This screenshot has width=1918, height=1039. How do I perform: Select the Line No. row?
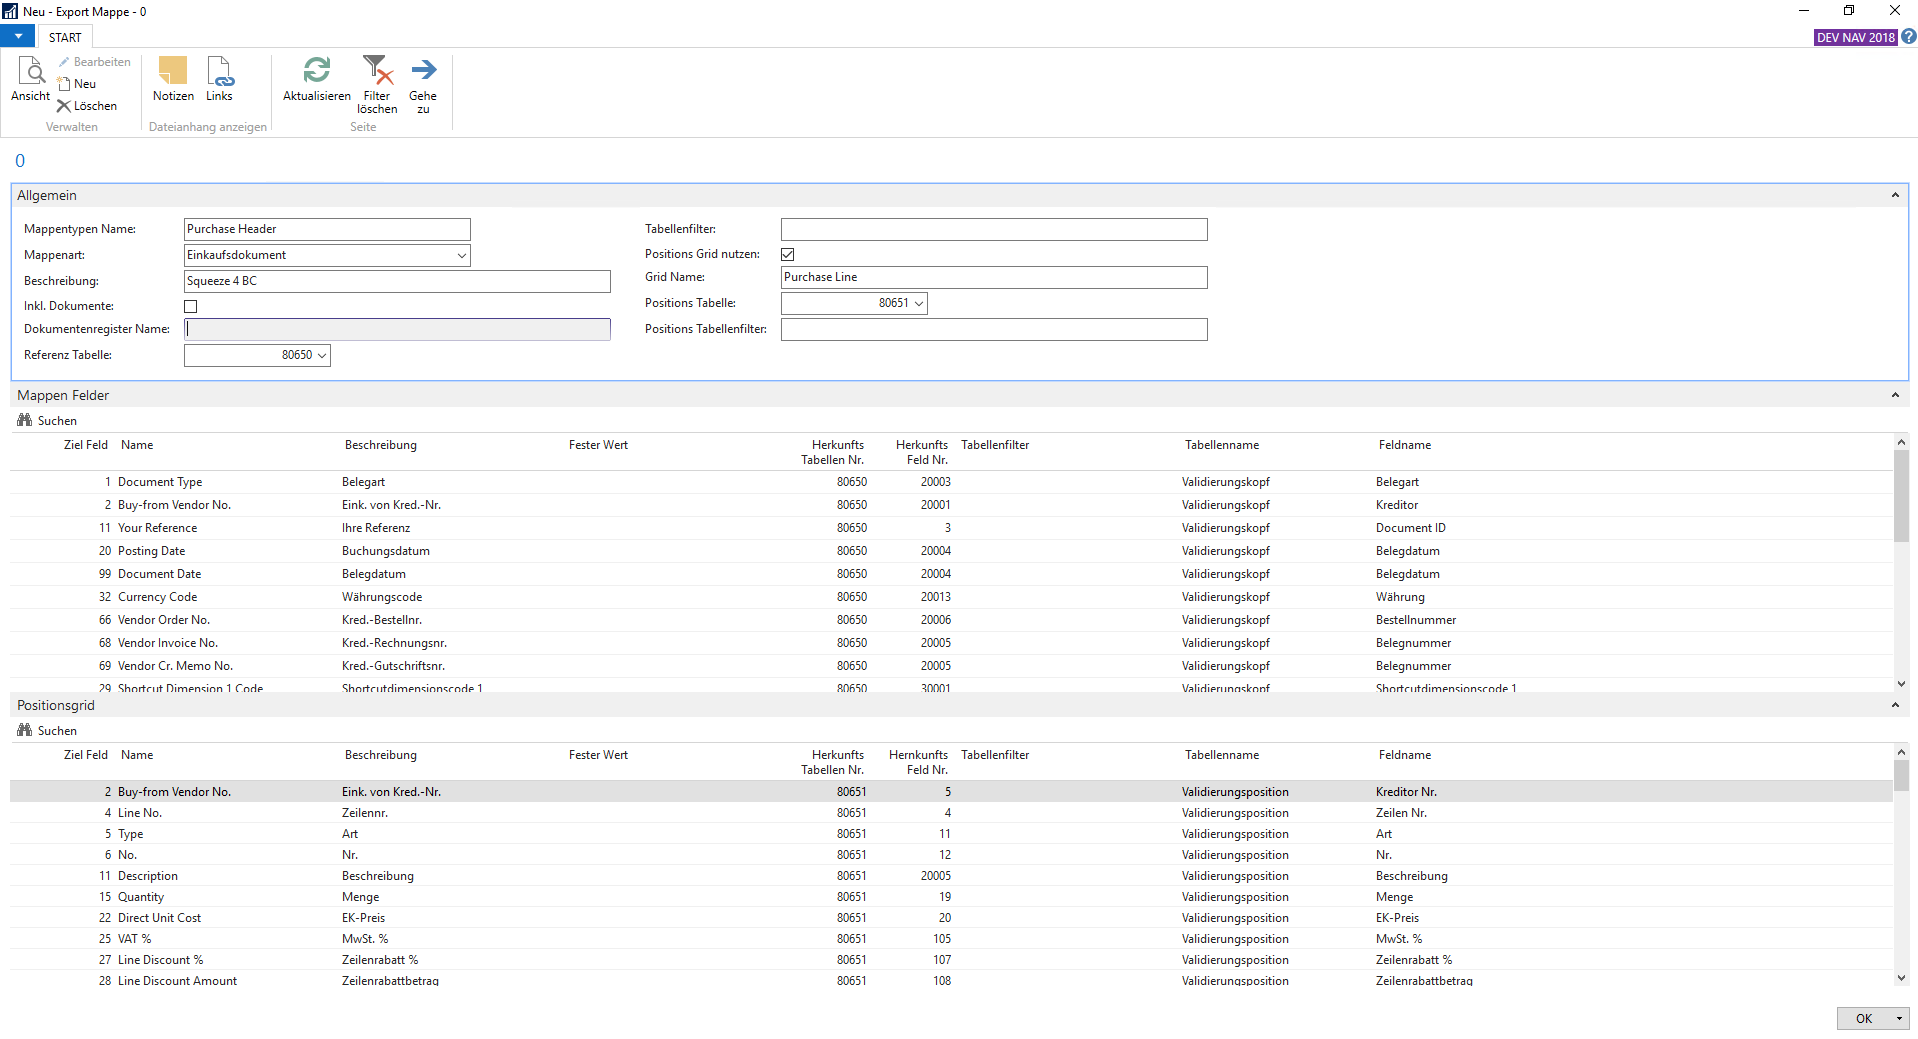pyautogui.click(x=951, y=813)
